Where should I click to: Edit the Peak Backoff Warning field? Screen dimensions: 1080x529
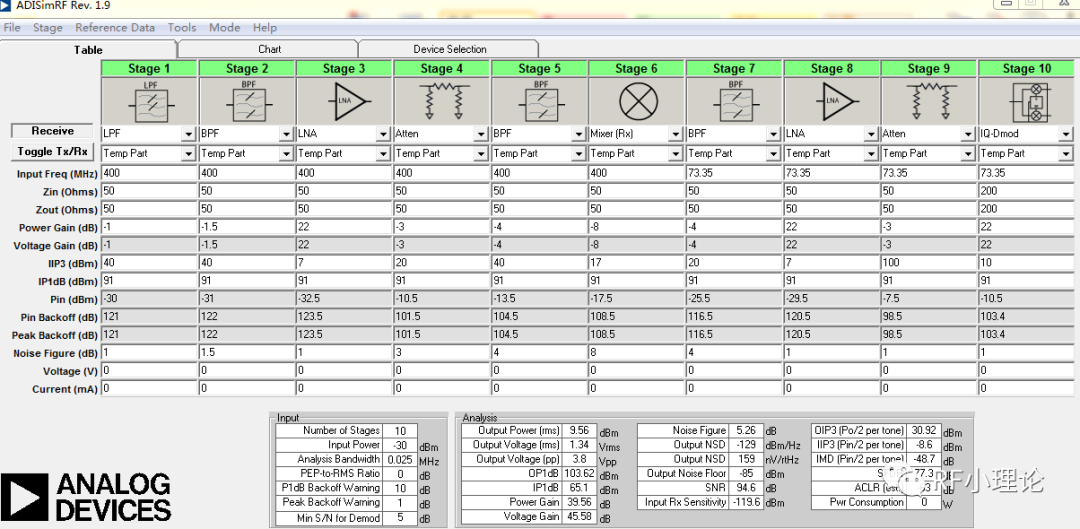point(399,503)
